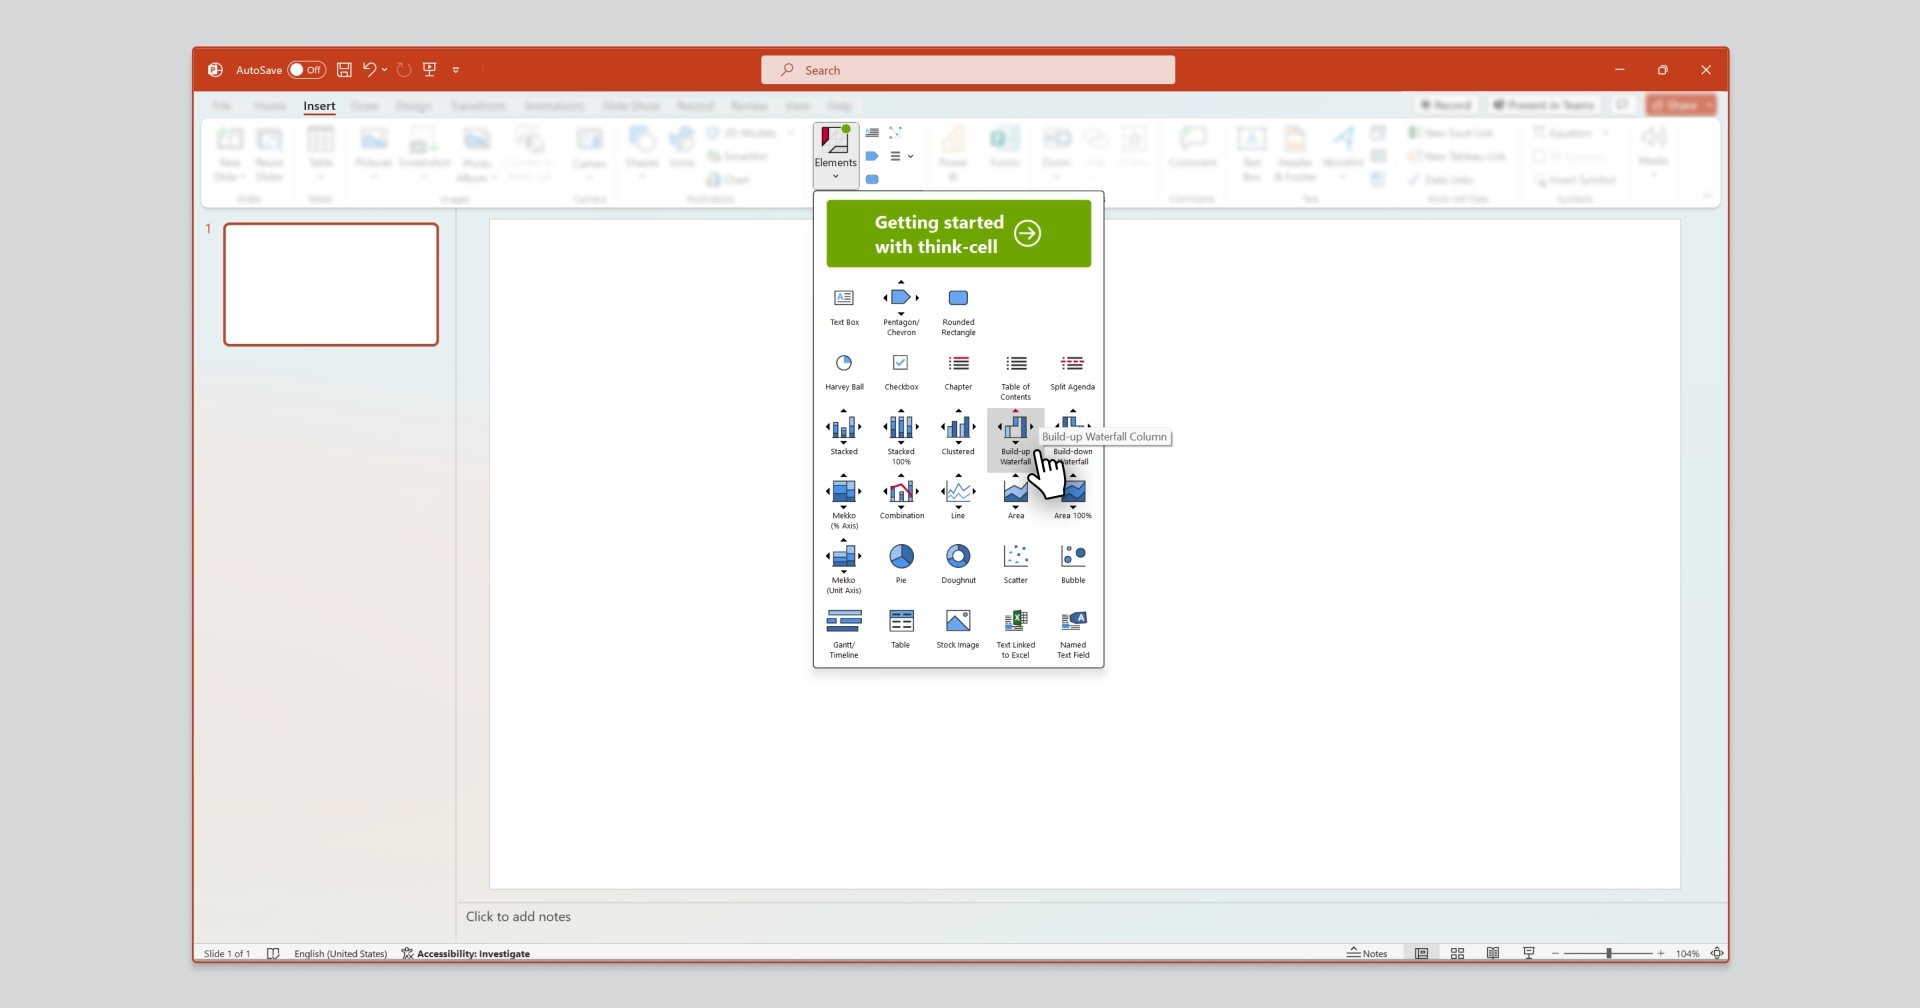Select the Area chart icon
Image resolution: width=1920 pixels, height=1008 pixels.
point(1015,491)
